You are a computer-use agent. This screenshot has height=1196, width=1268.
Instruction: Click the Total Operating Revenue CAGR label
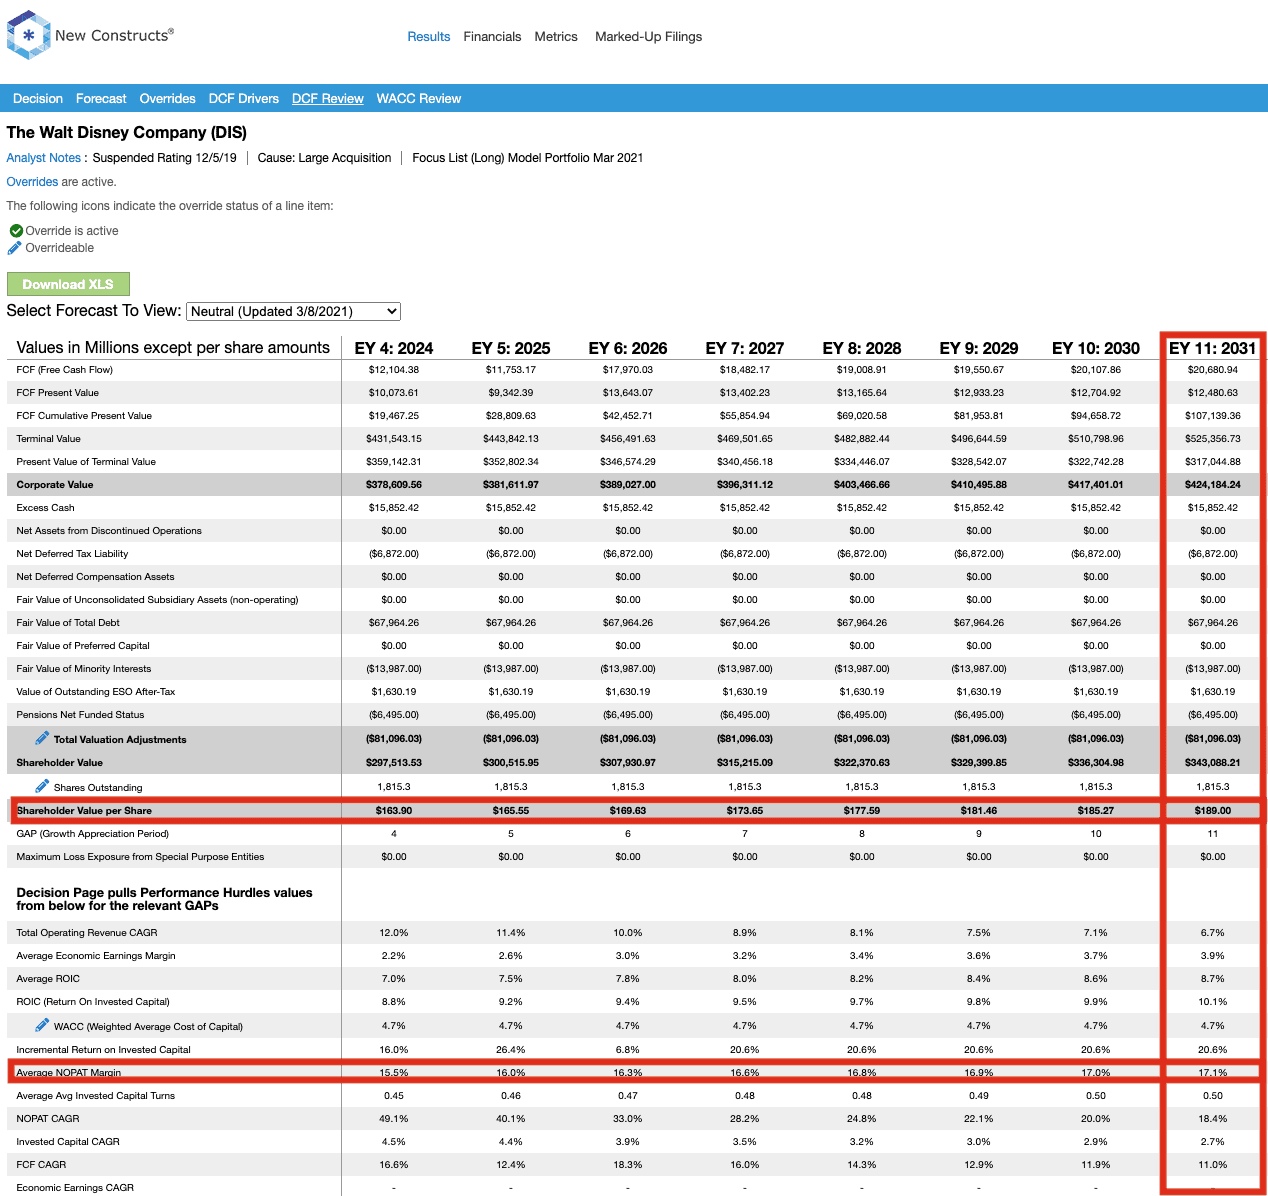pyautogui.click(x=87, y=933)
